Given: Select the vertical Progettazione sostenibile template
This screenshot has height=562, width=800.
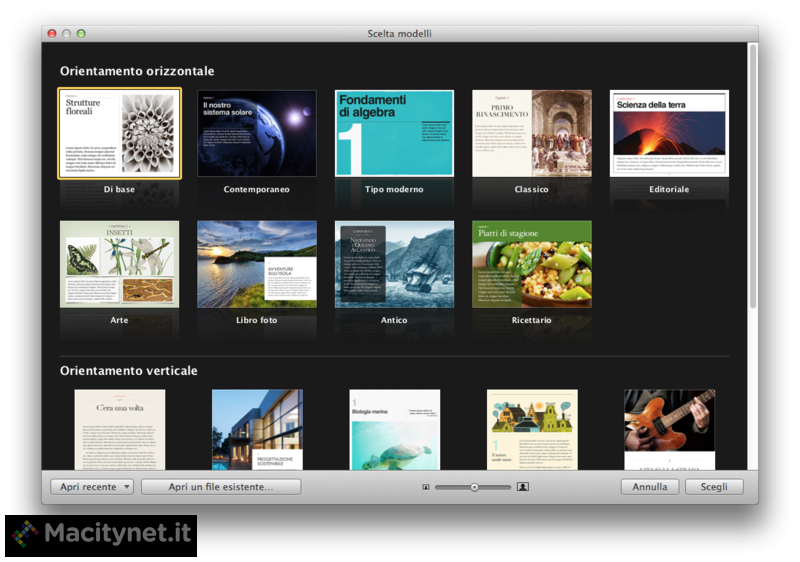Looking at the screenshot, I should click(257, 430).
